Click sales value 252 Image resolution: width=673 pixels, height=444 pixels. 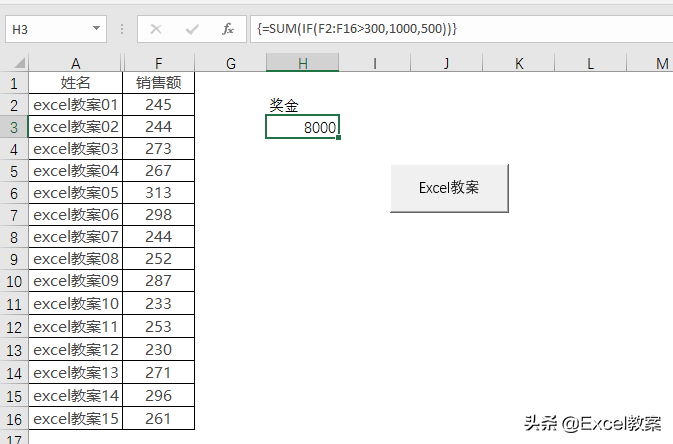point(159,258)
